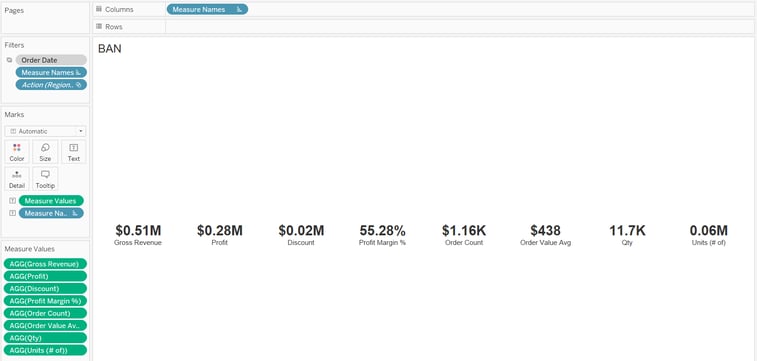This screenshot has width=757, height=361.
Task: Click the Measure Values card header
Action: point(29,249)
